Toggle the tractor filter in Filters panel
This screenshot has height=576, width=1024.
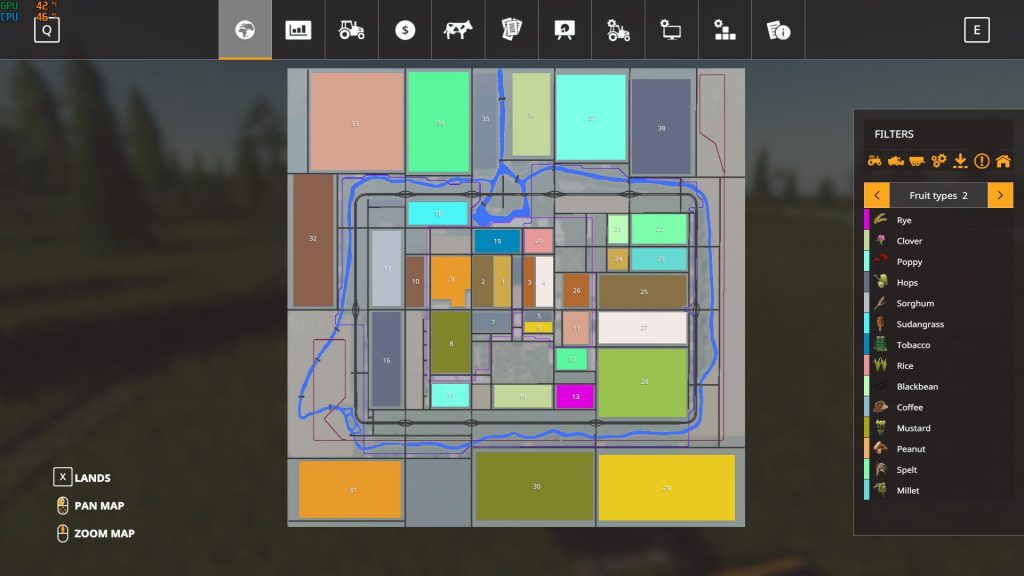(875, 161)
